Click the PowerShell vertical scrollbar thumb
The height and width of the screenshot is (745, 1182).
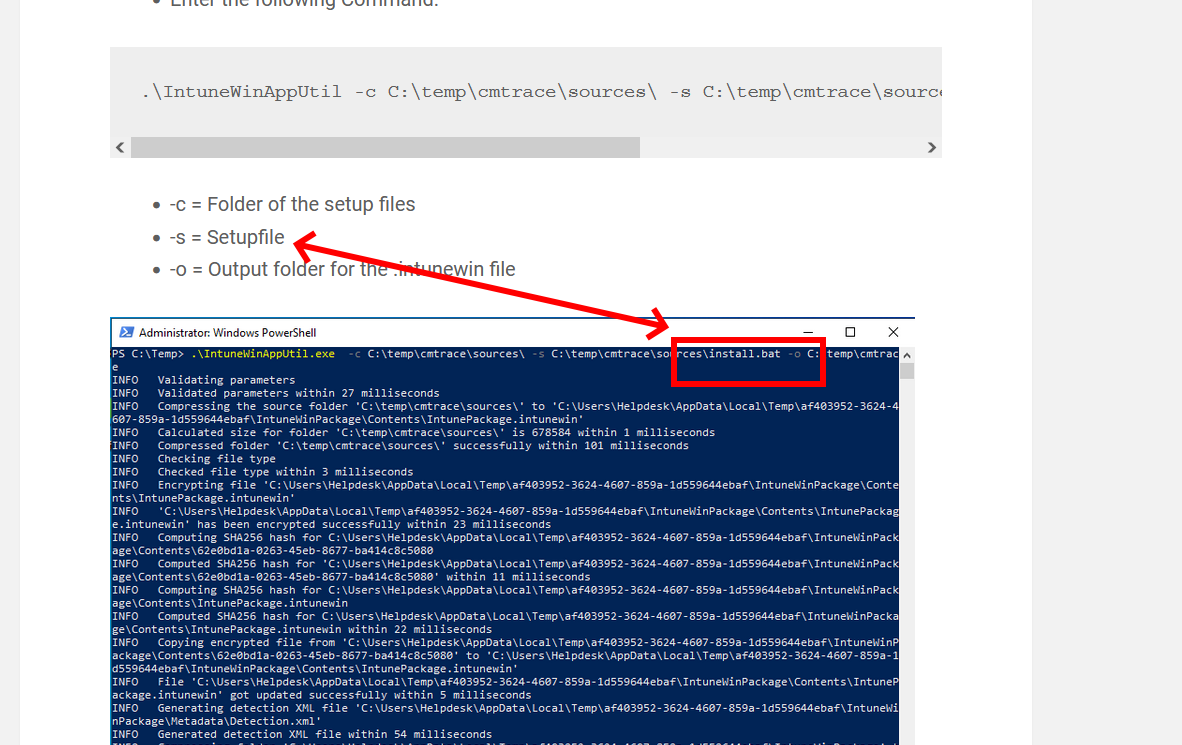(907, 371)
